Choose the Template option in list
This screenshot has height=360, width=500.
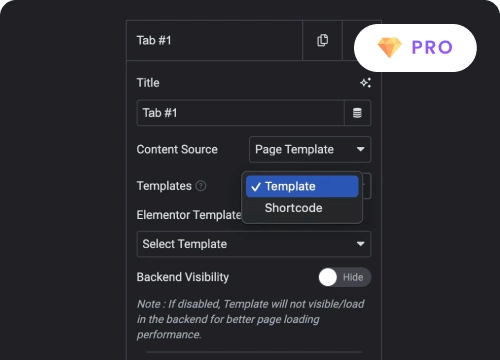(302, 186)
